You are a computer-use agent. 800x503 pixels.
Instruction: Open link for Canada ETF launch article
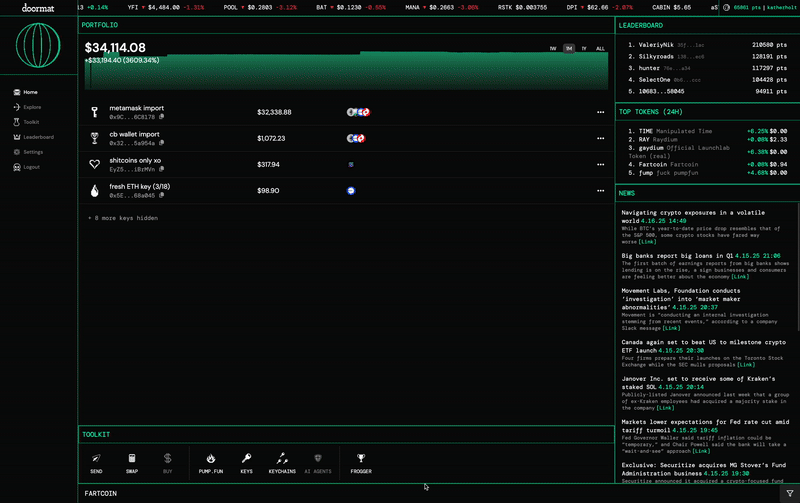[746, 365]
